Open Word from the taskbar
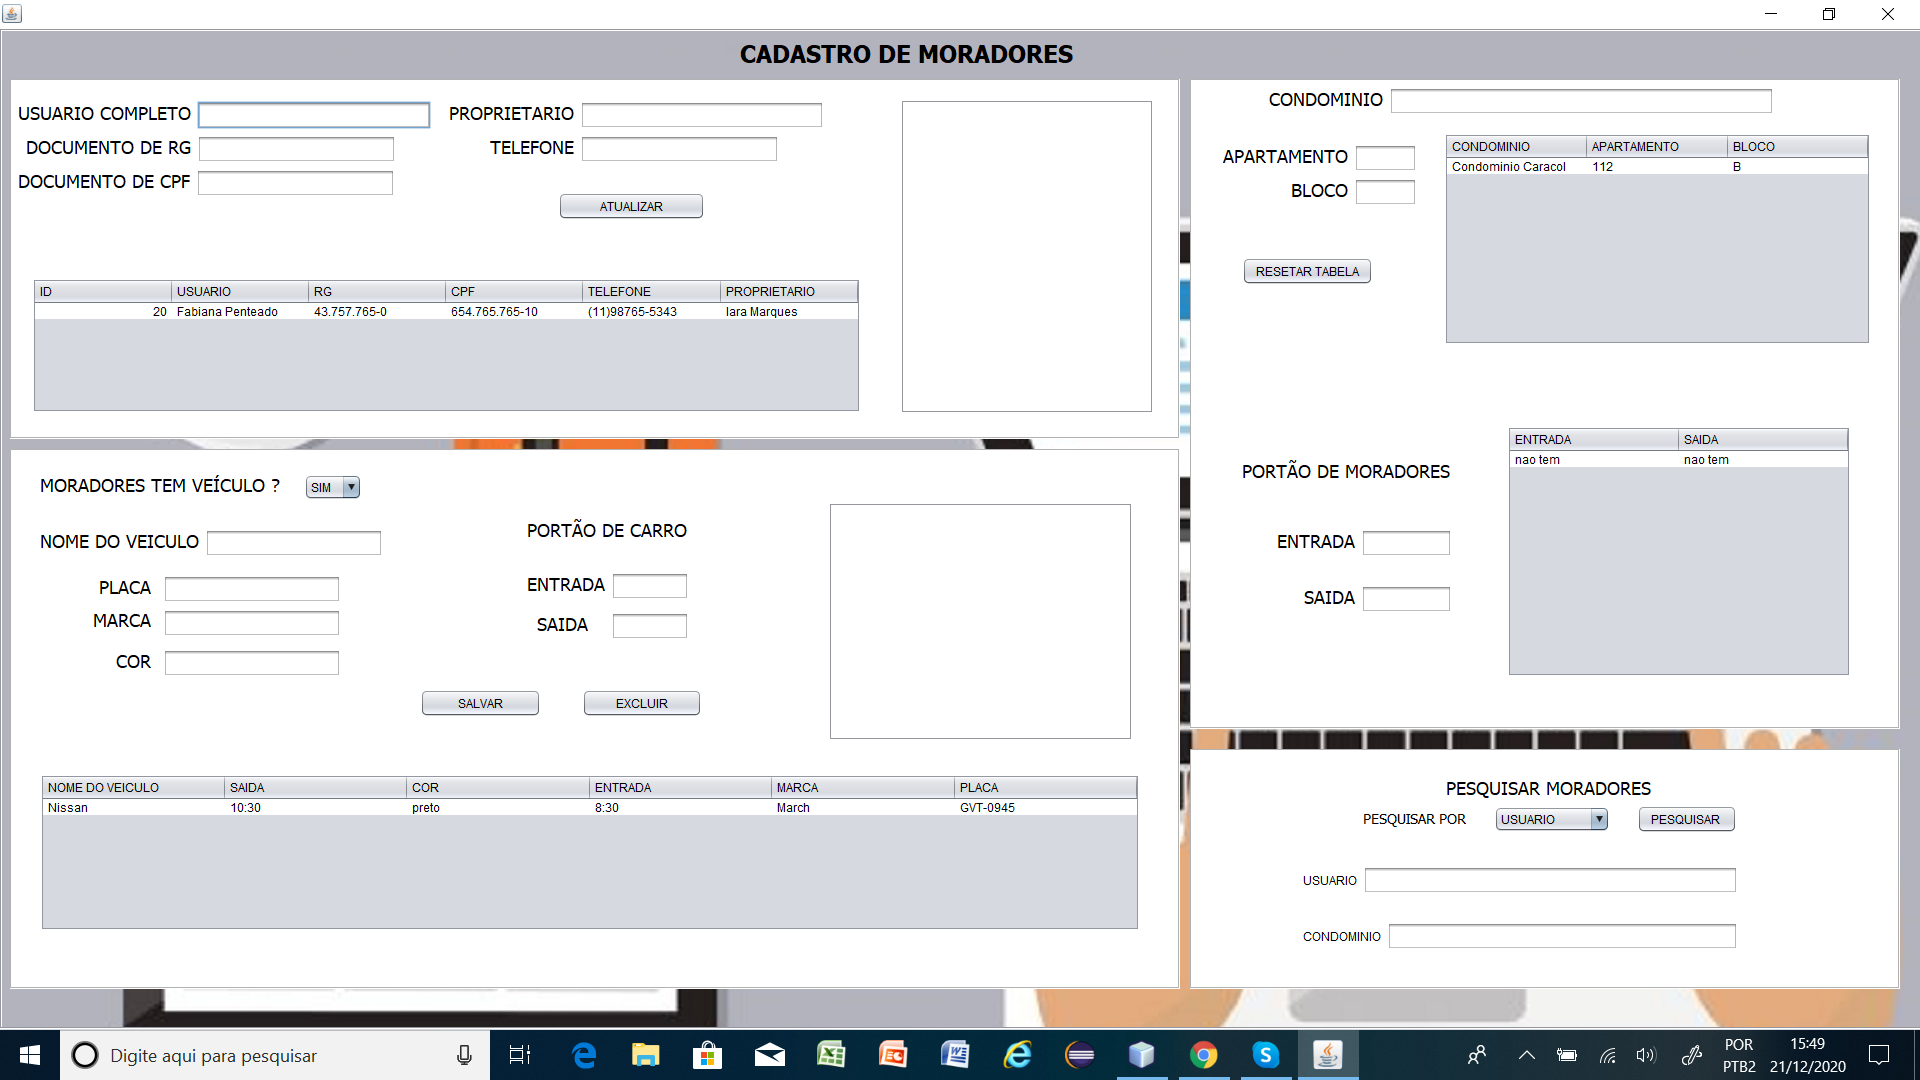 [x=955, y=1055]
